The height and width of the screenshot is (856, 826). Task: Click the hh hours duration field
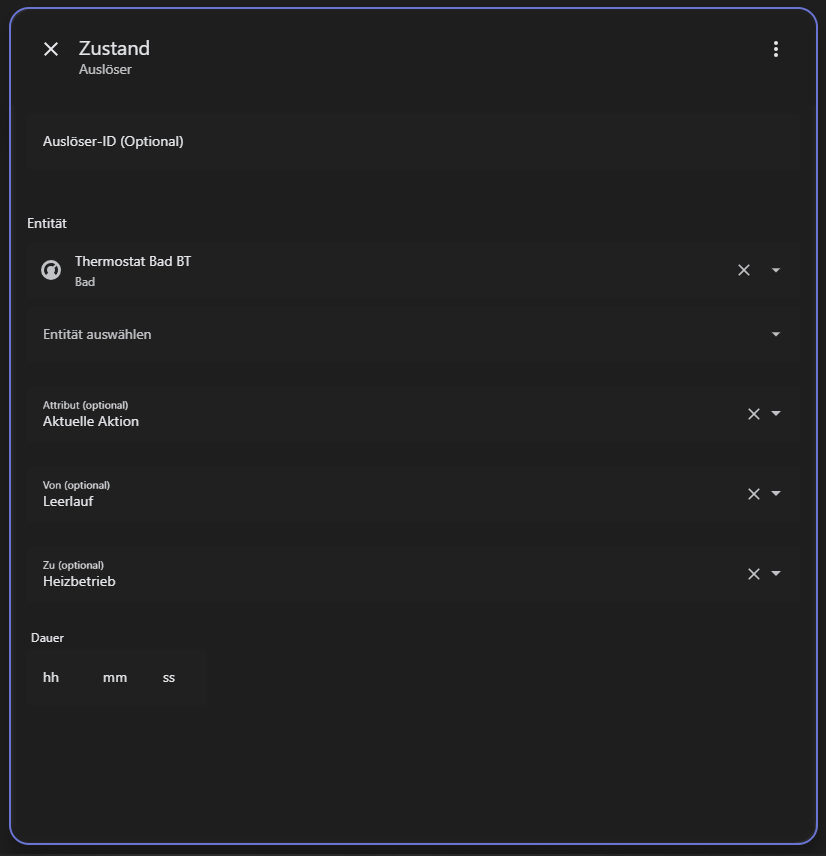click(52, 677)
